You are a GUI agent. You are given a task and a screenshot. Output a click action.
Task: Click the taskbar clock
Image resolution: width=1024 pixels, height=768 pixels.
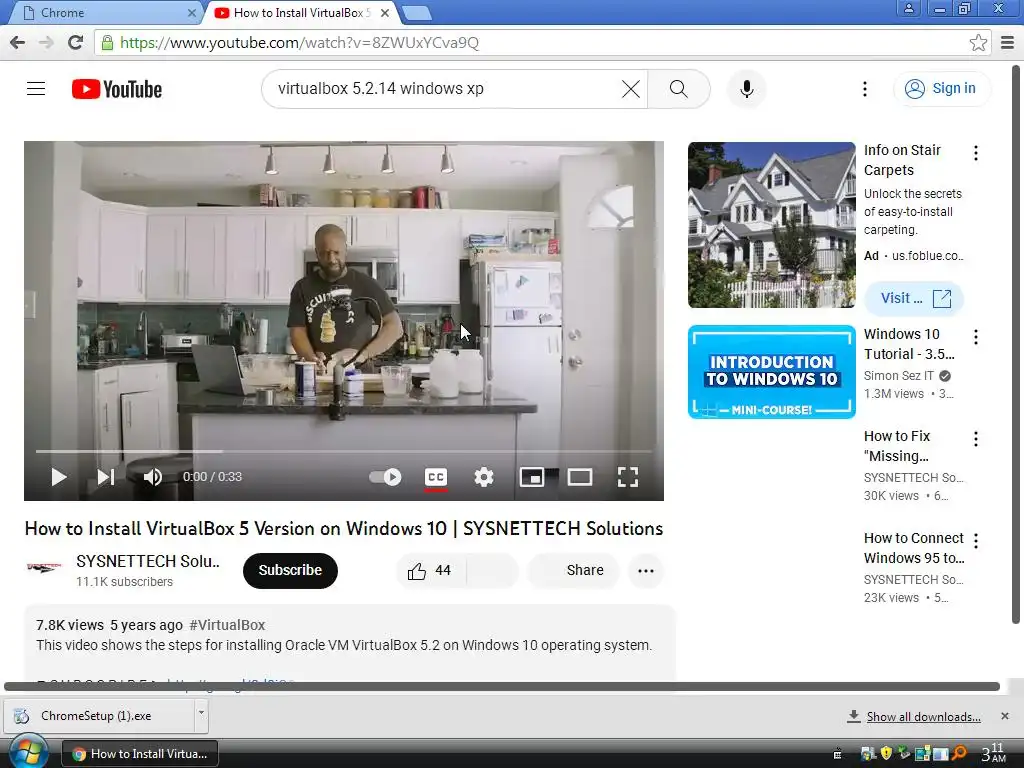993,753
